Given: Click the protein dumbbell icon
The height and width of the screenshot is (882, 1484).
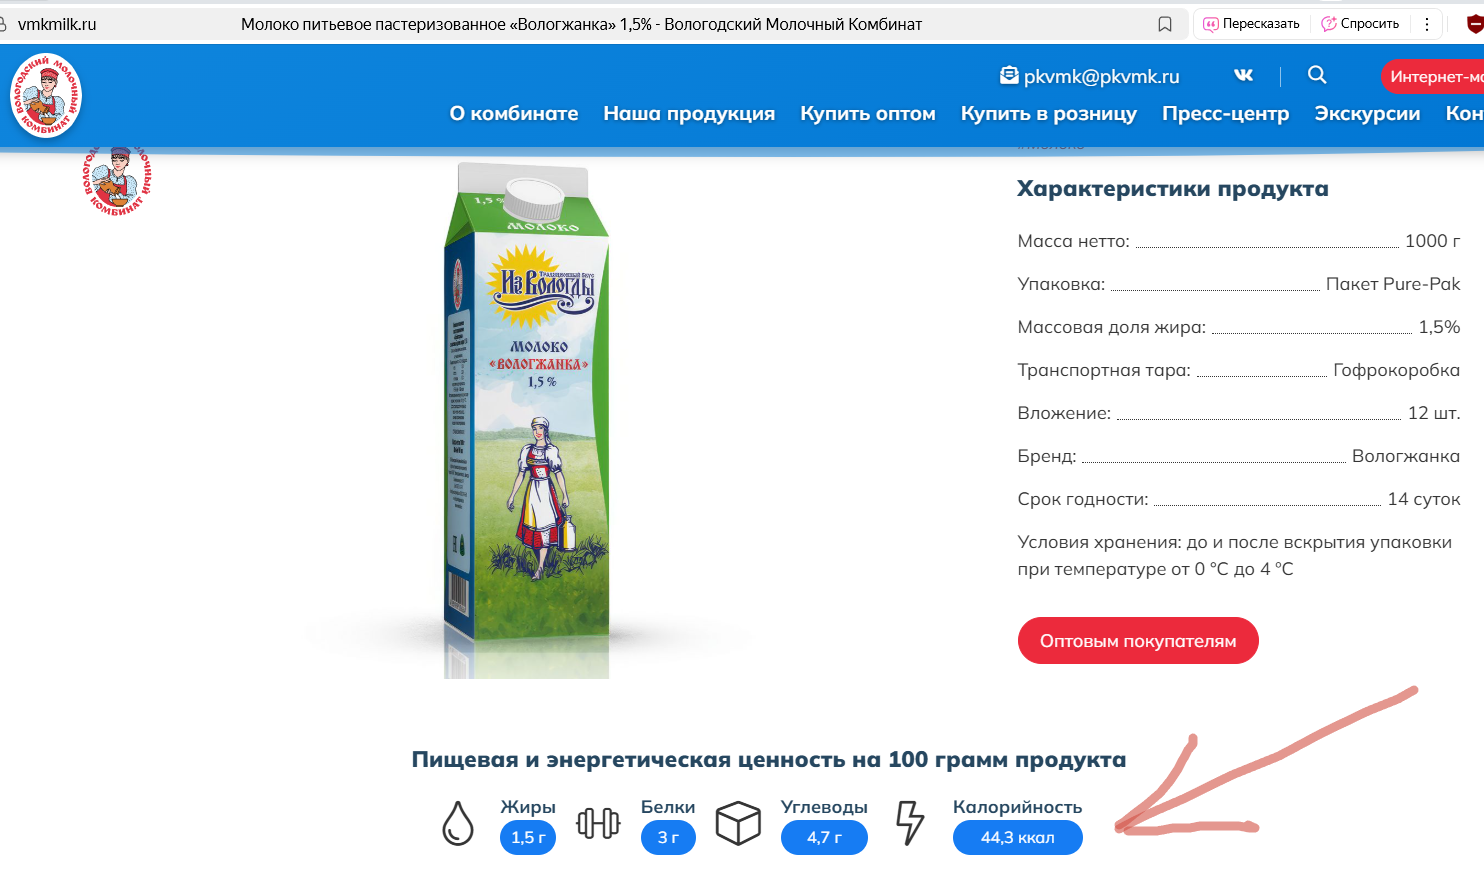Looking at the screenshot, I should (598, 823).
